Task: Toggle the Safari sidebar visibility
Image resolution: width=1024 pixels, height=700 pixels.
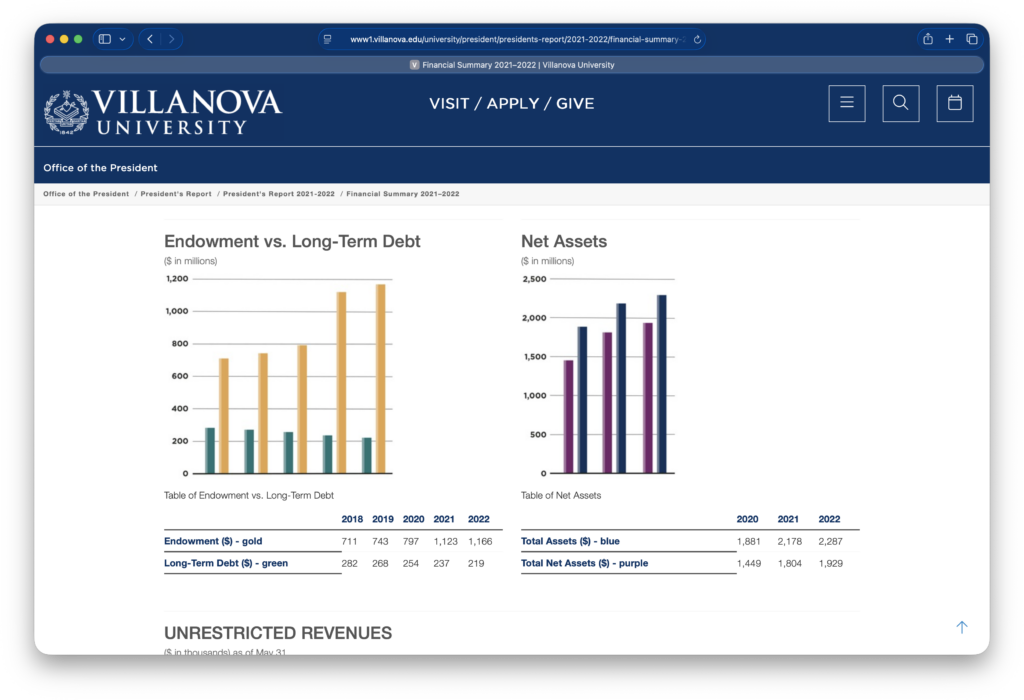Action: coord(104,38)
